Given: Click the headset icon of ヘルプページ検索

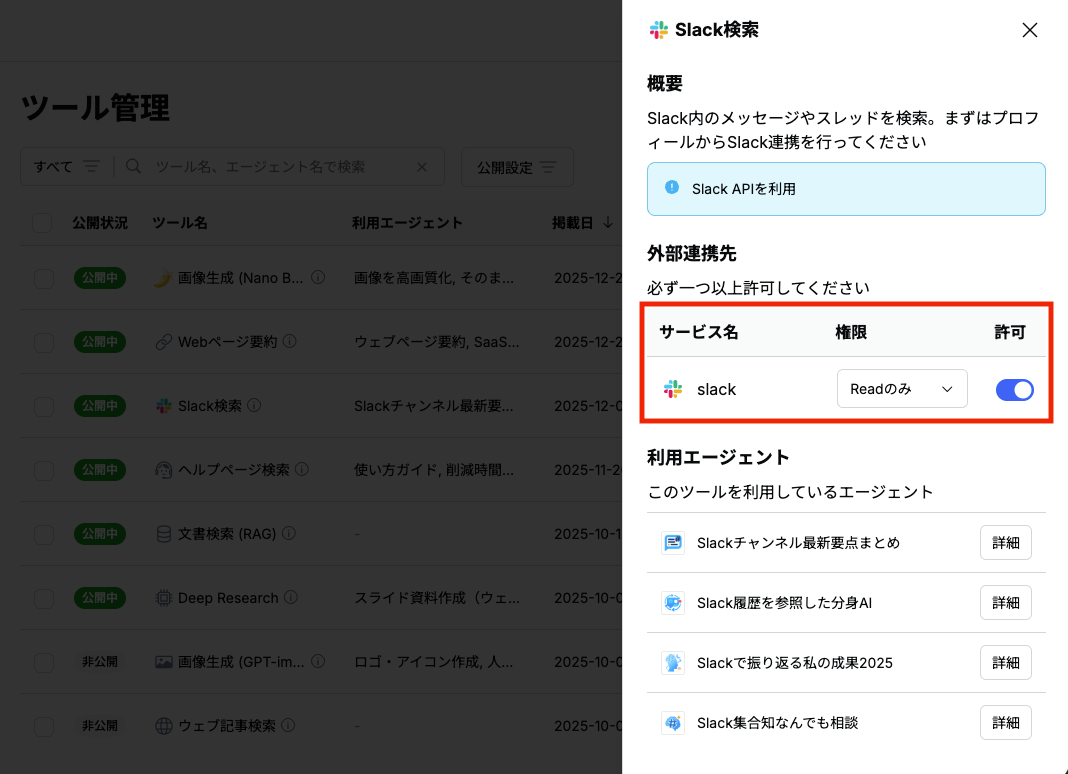Looking at the screenshot, I should [x=163, y=470].
